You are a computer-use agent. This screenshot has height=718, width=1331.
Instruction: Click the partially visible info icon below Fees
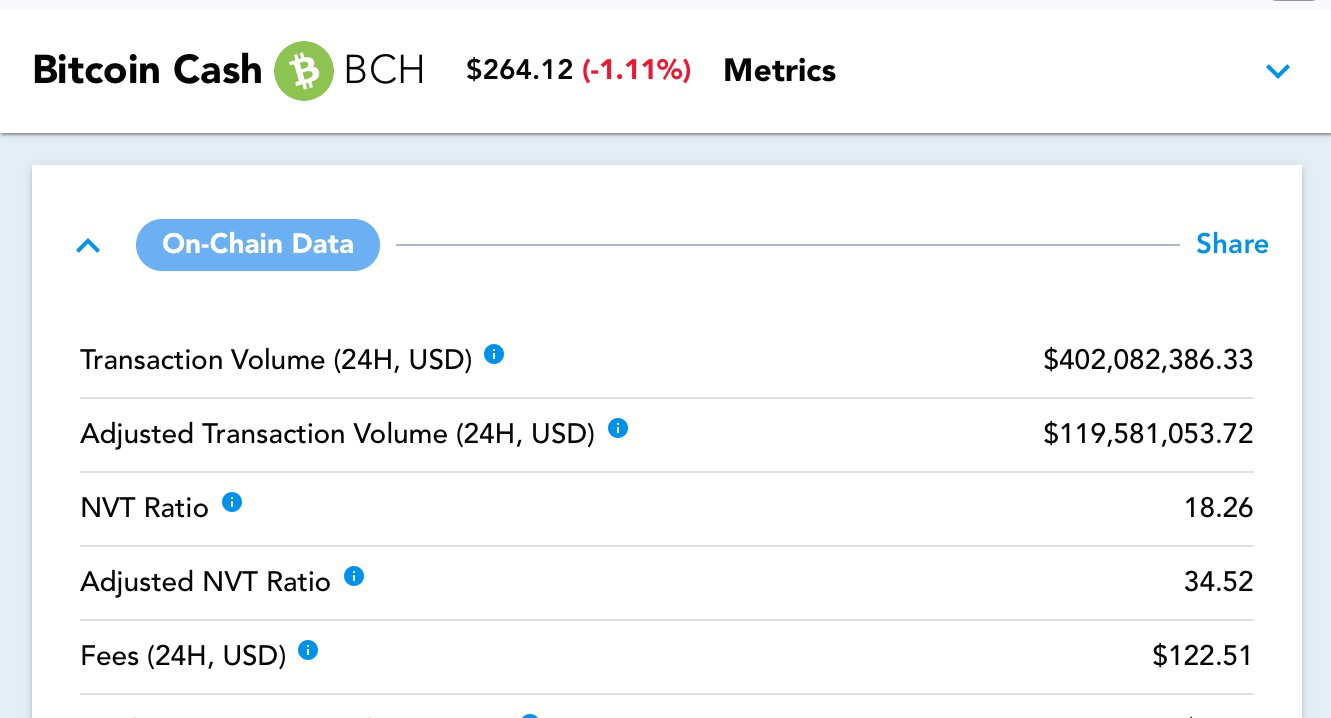click(x=530, y=715)
